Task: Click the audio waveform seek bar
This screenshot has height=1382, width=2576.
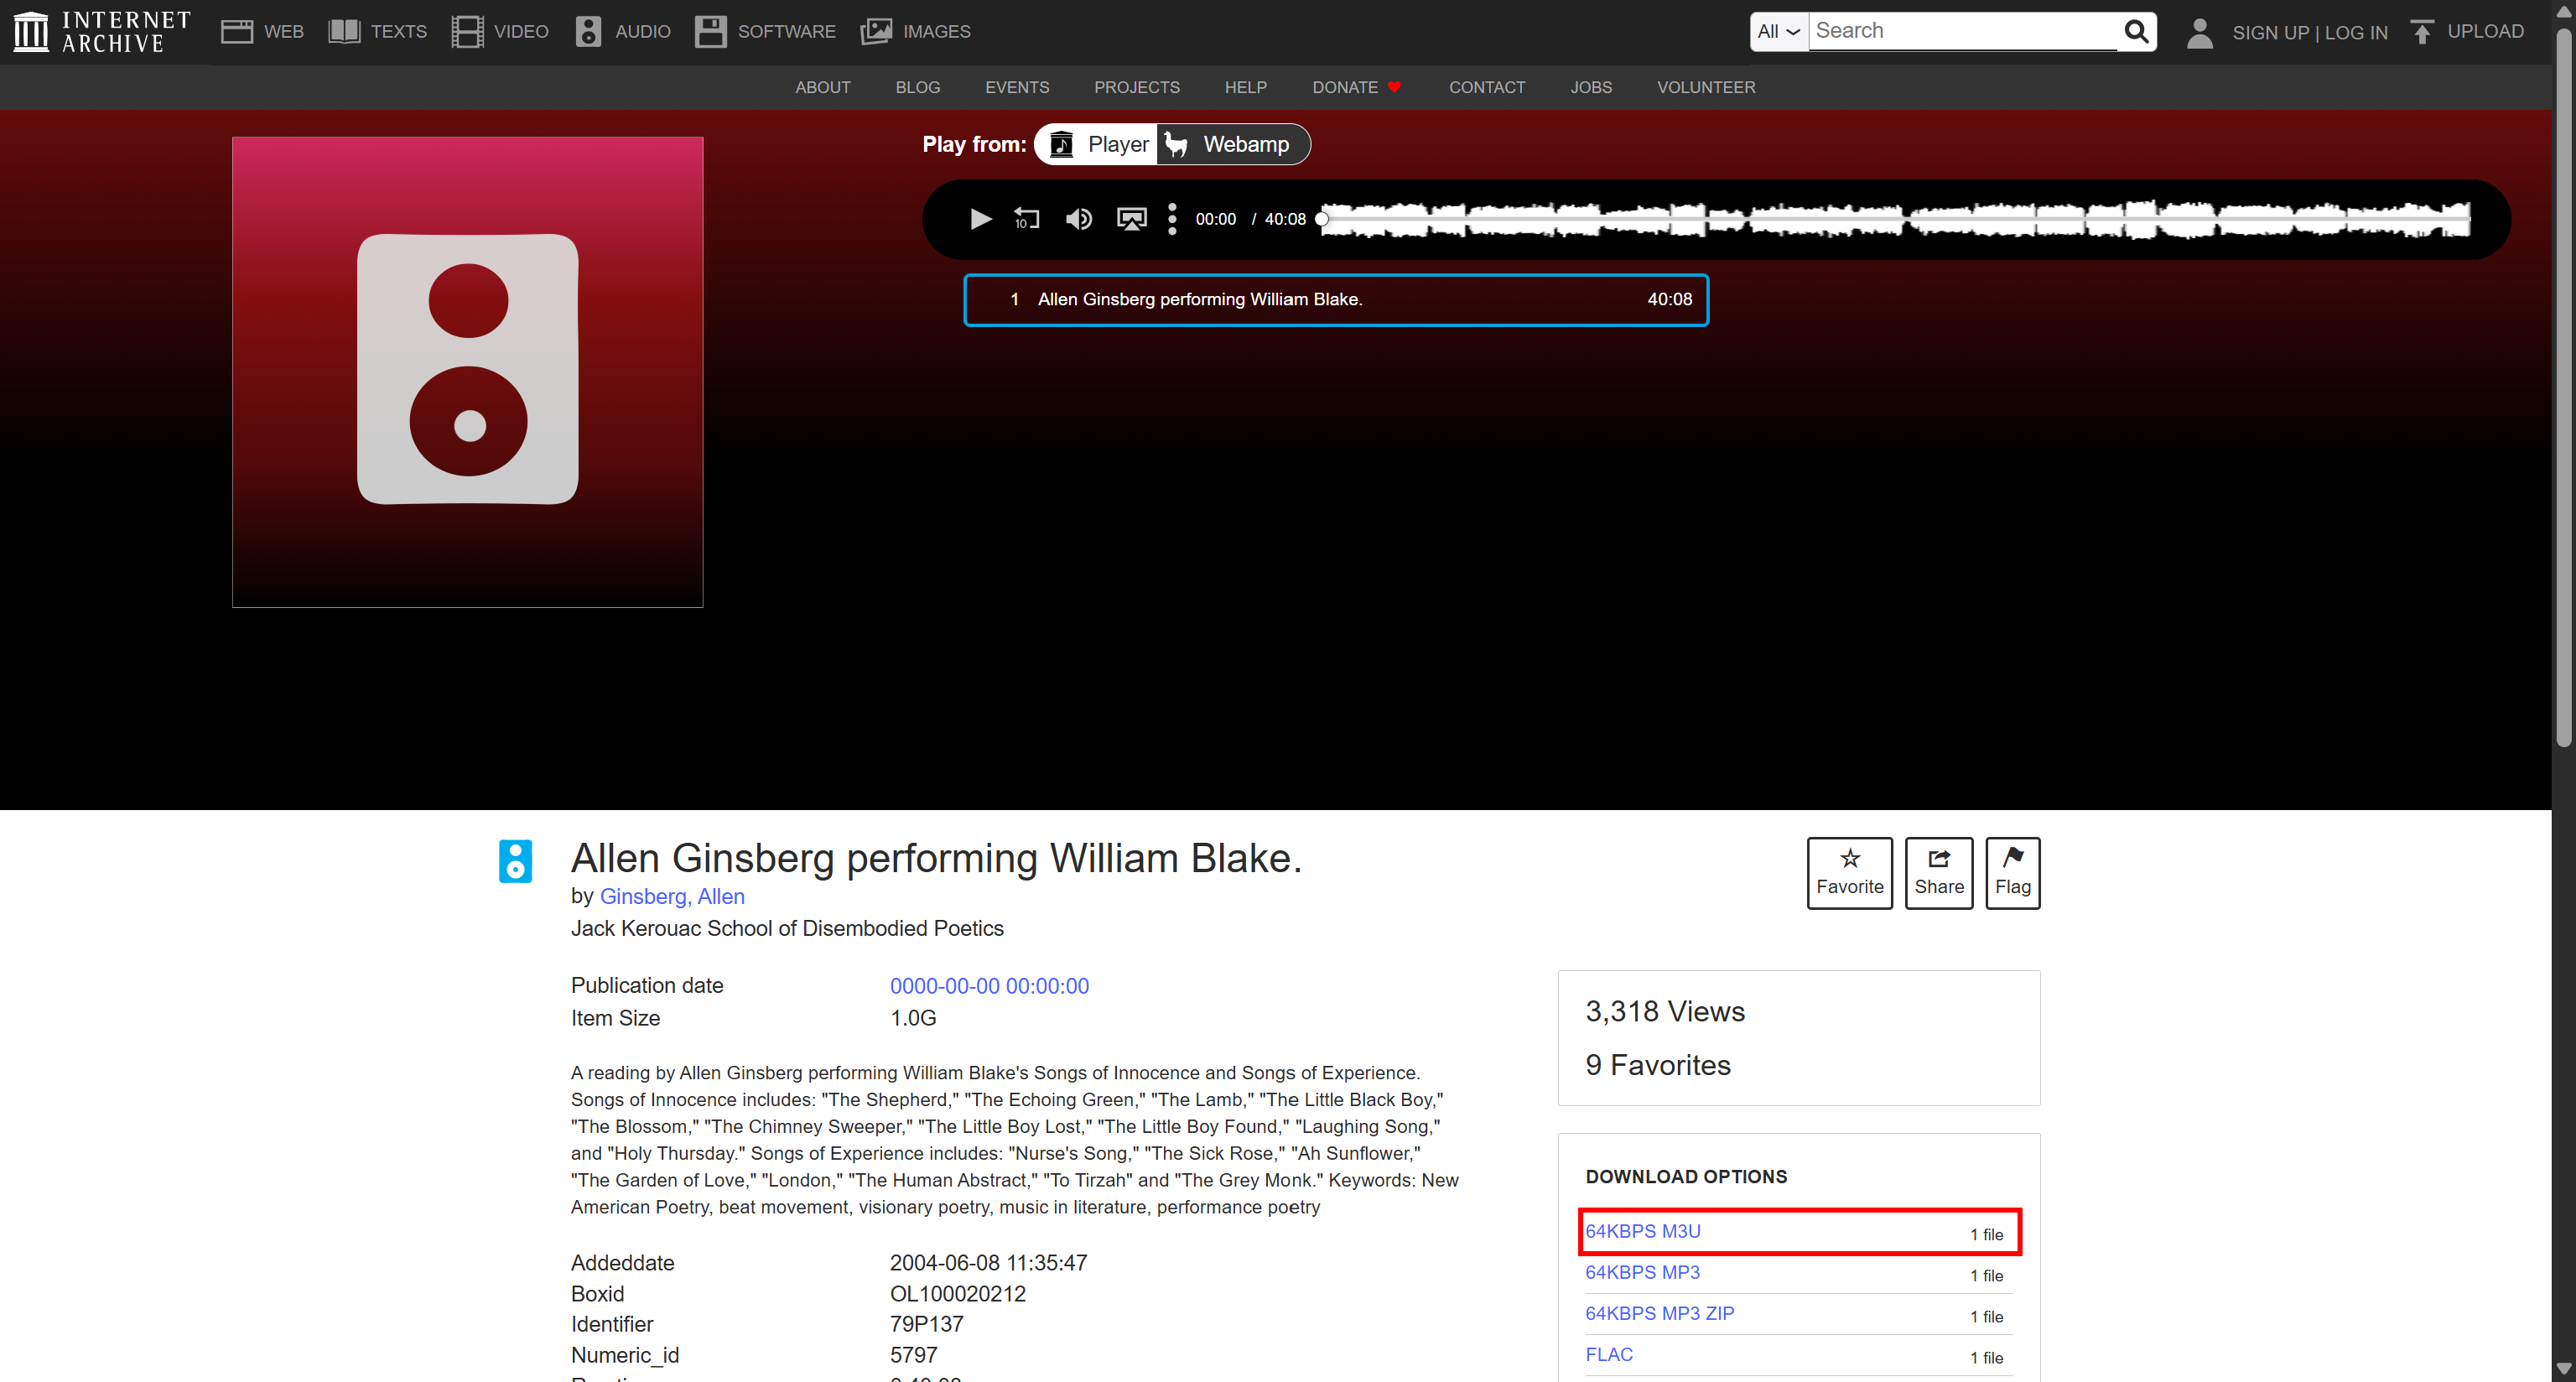Action: tap(1895, 219)
